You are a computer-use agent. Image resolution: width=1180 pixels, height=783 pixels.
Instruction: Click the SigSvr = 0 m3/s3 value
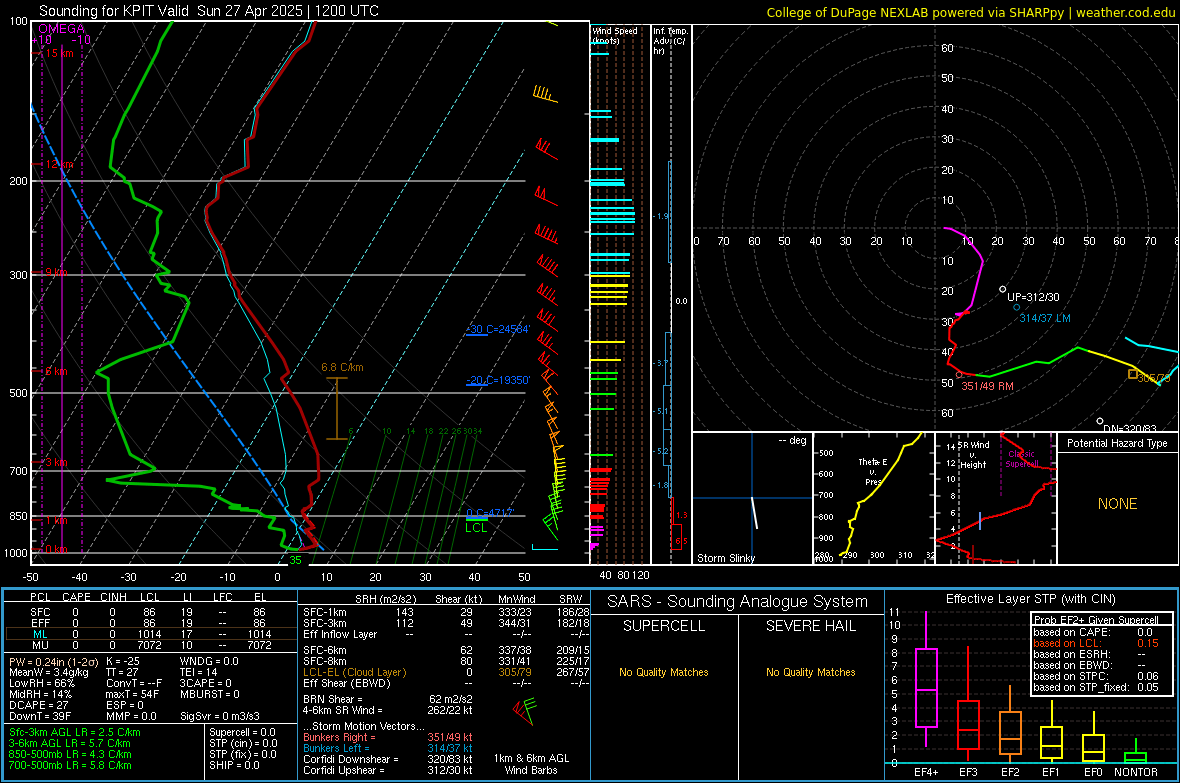[220, 716]
